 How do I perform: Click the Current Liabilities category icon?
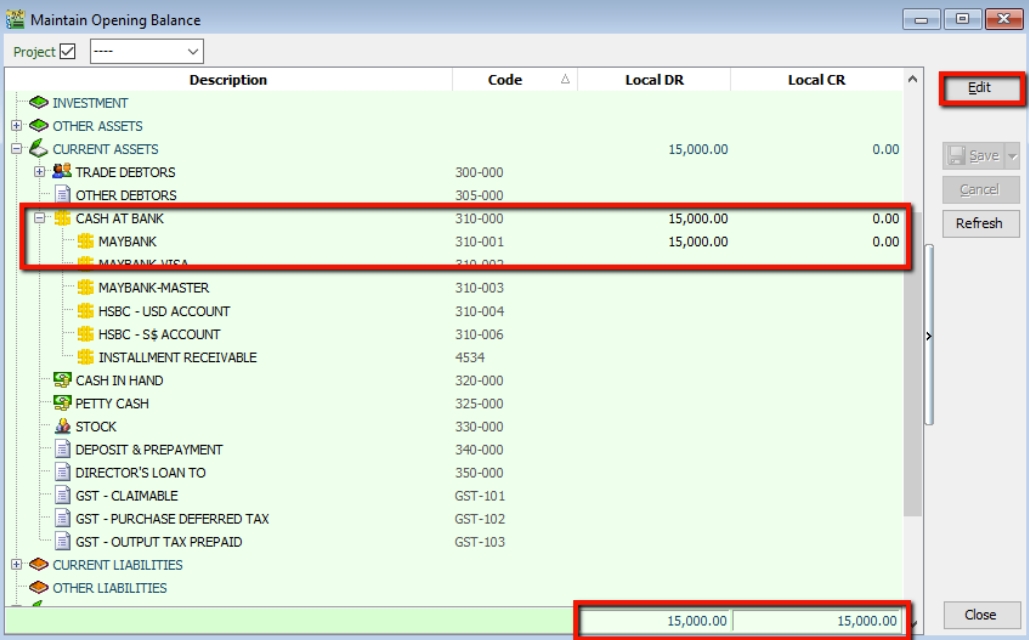(39, 565)
